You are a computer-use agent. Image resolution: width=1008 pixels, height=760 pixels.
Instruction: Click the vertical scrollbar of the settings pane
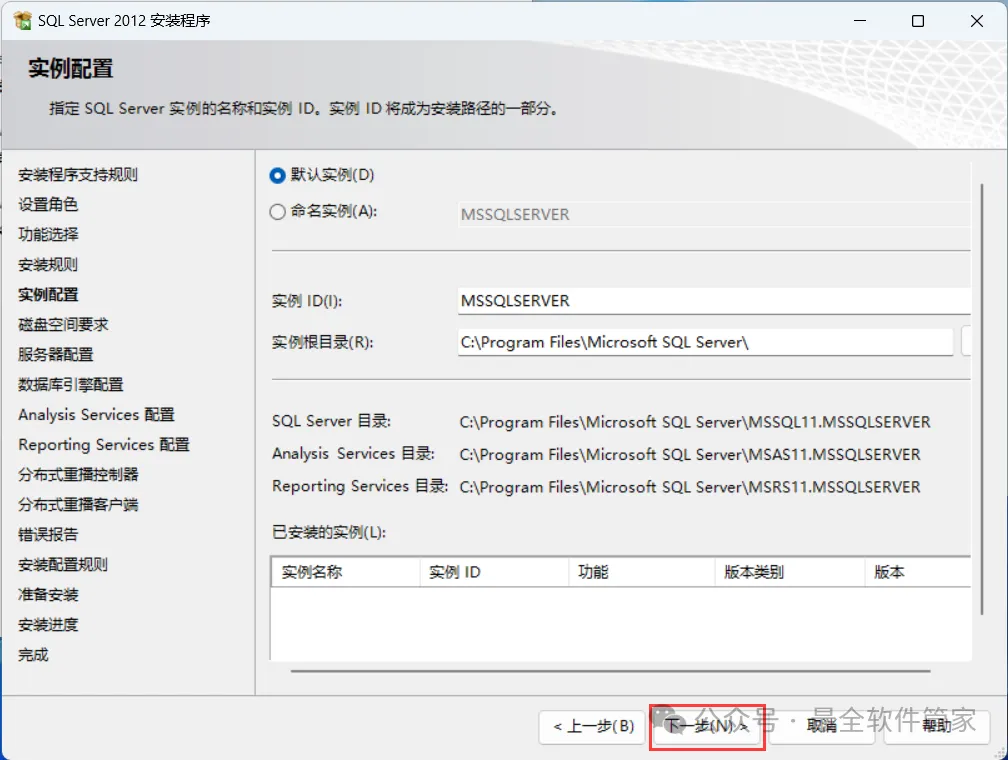tap(982, 399)
